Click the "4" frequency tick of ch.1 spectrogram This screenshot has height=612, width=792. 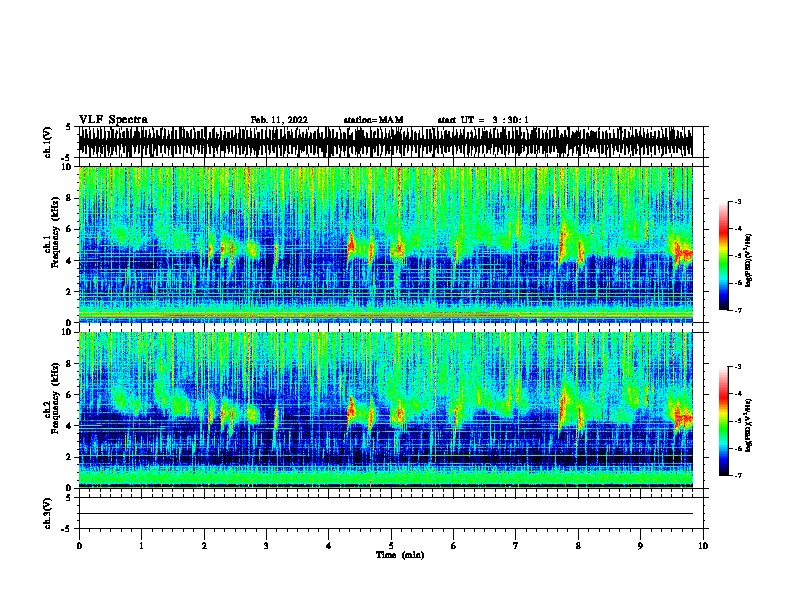point(70,261)
